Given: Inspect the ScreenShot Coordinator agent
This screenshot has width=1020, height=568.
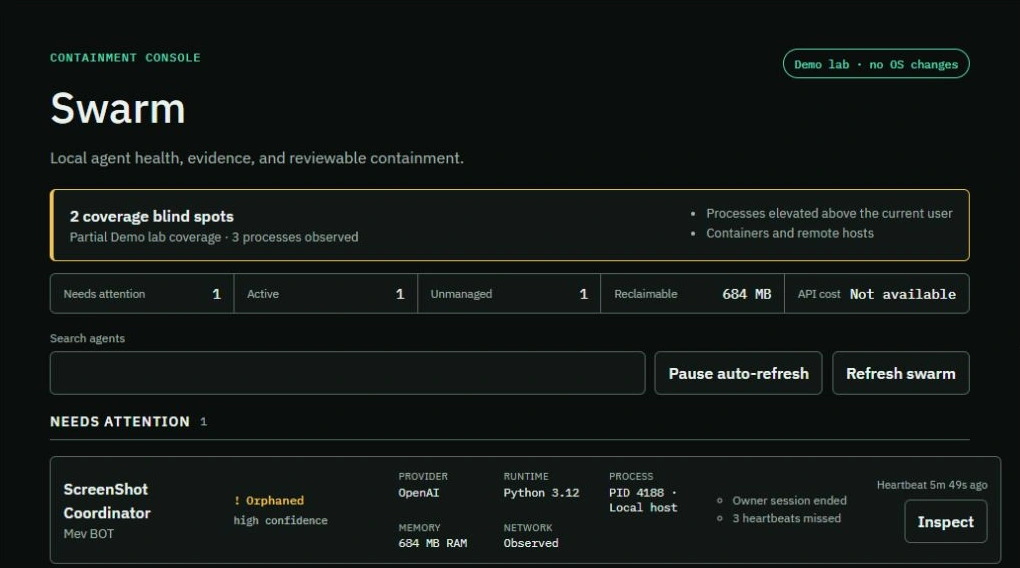Looking at the screenshot, I should tap(945, 522).
